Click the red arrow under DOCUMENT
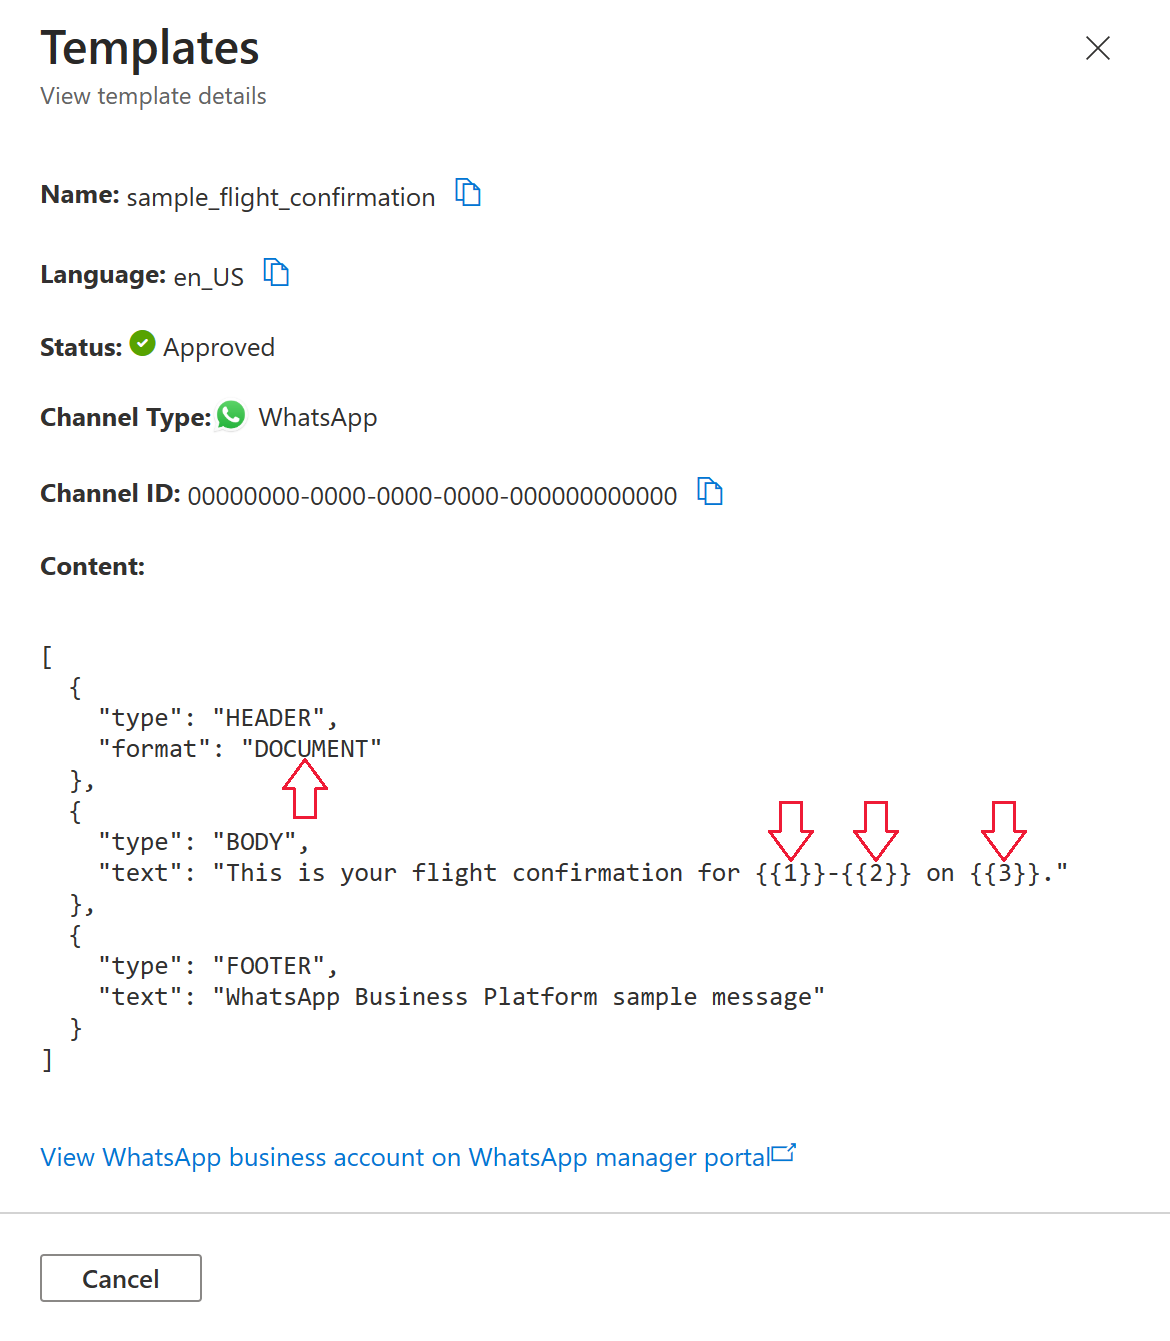Viewport: 1170px width, 1341px height. point(305,789)
